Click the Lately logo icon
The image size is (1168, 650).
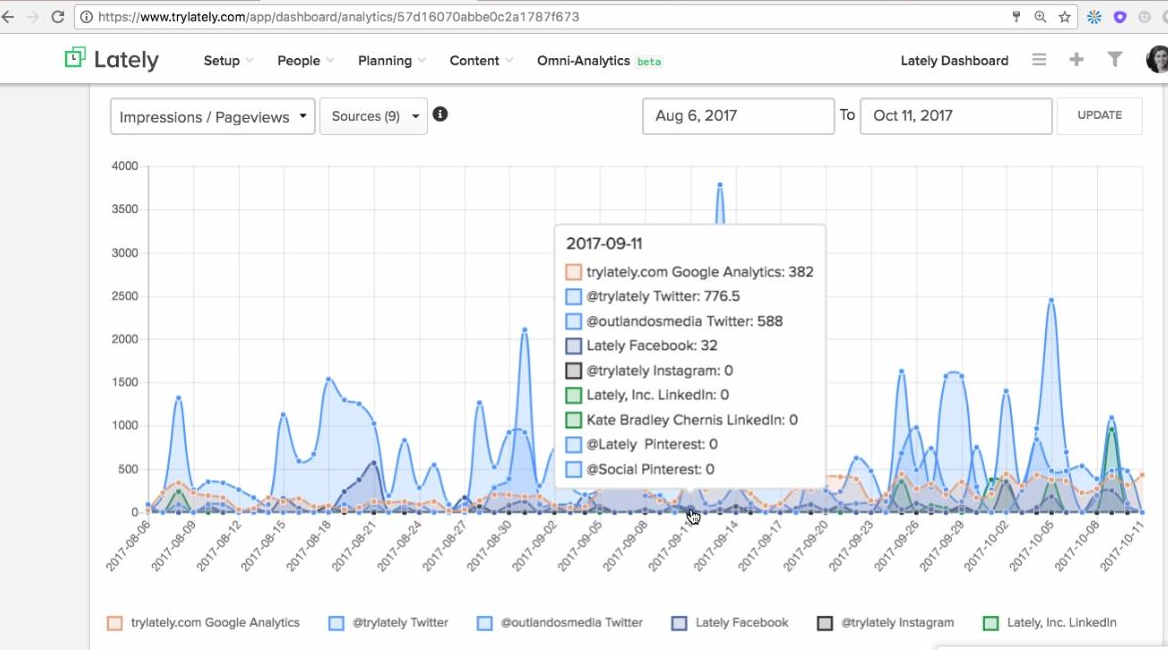(75, 59)
